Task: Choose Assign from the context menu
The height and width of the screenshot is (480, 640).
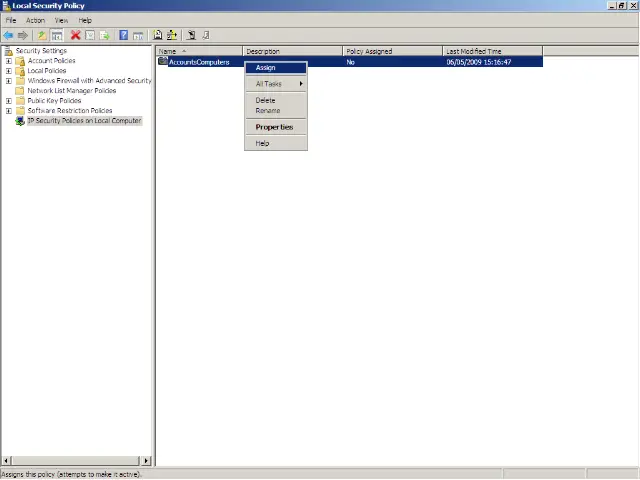Action: [276, 68]
